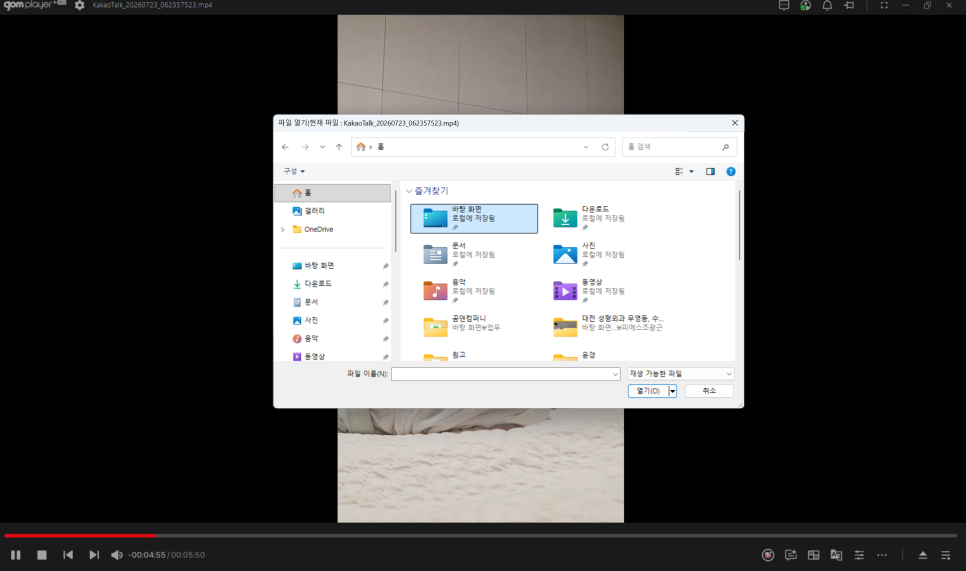Refresh the current folder location
This screenshot has height=571, width=966.
605,147
